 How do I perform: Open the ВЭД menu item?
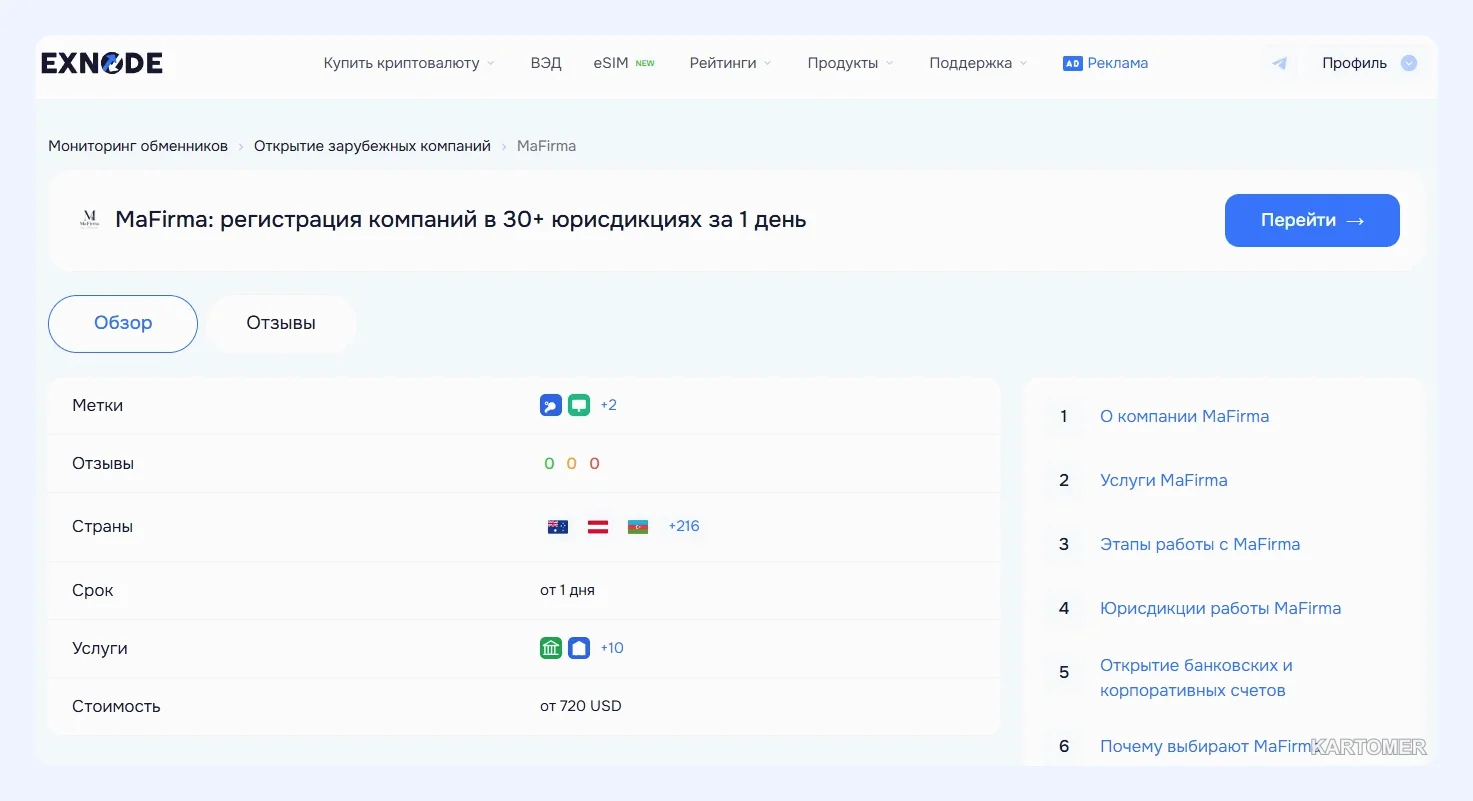pyautogui.click(x=546, y=63)
